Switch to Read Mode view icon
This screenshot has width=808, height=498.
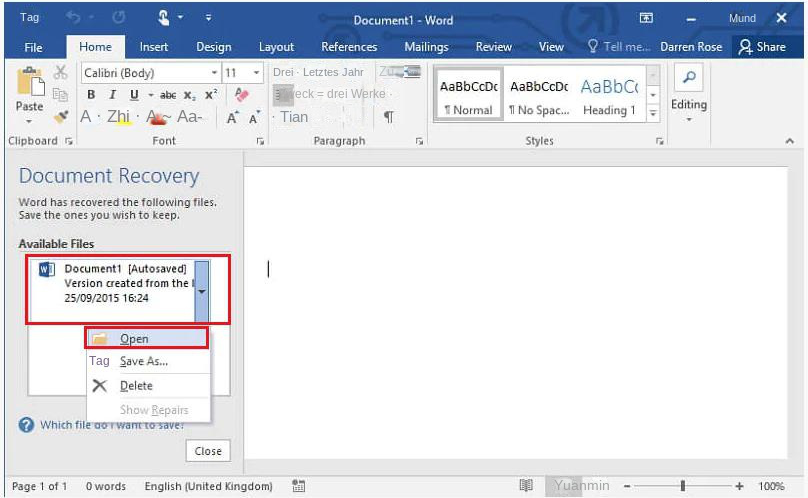[526, 486]
